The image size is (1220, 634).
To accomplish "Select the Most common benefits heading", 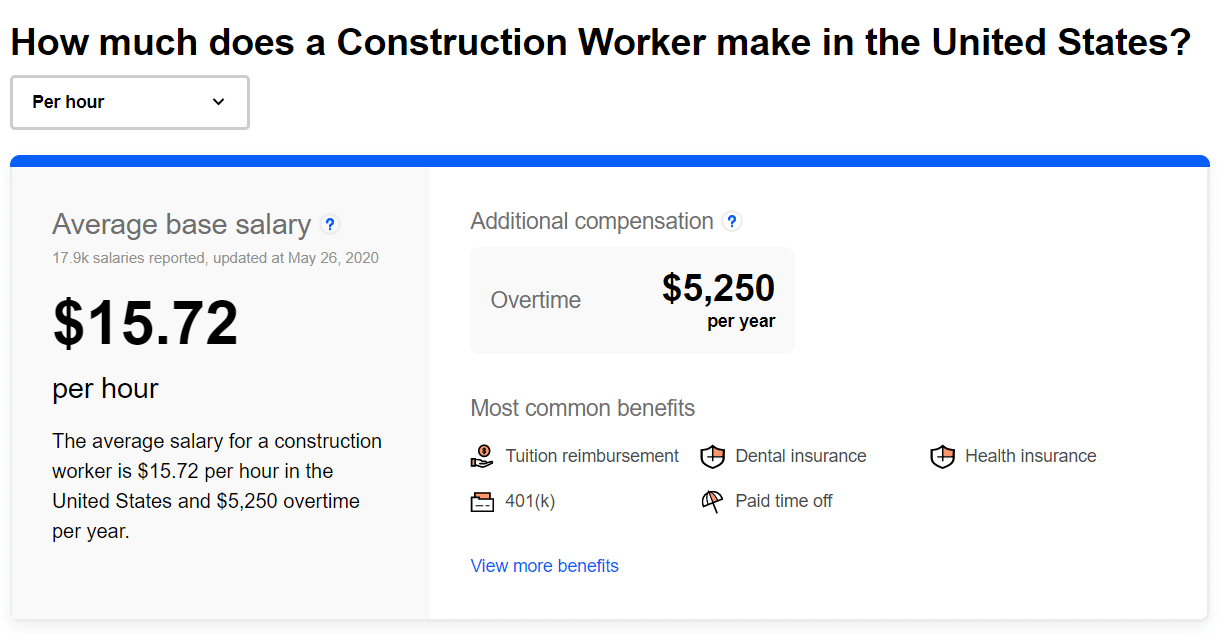I will pos(582,408).
